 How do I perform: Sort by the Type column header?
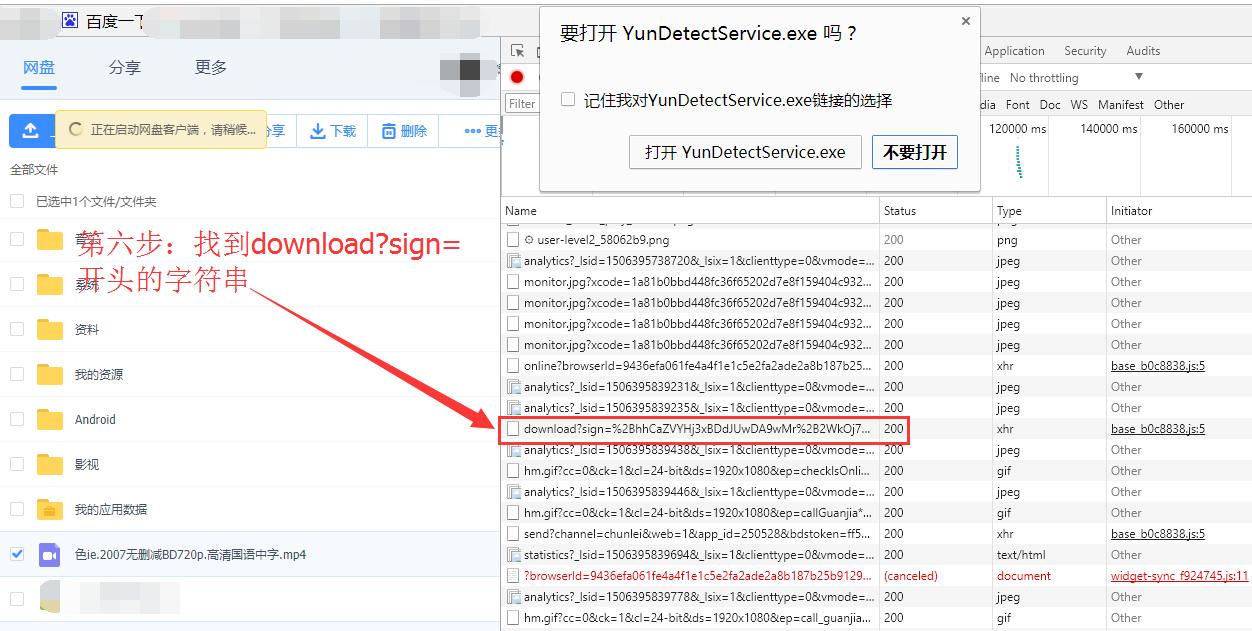(1049, 211)
